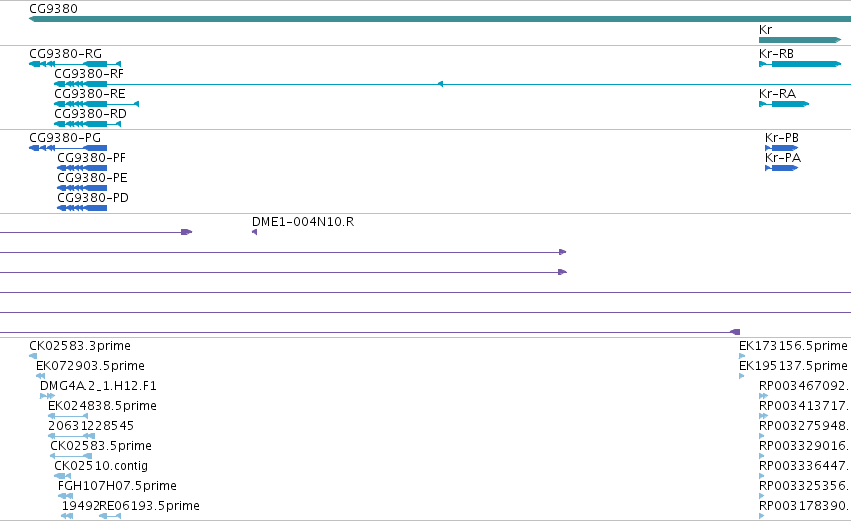Click the EK024838.5prime label
Screen dimensions: 851x521
pyautogui.click(x=102, y=406)
